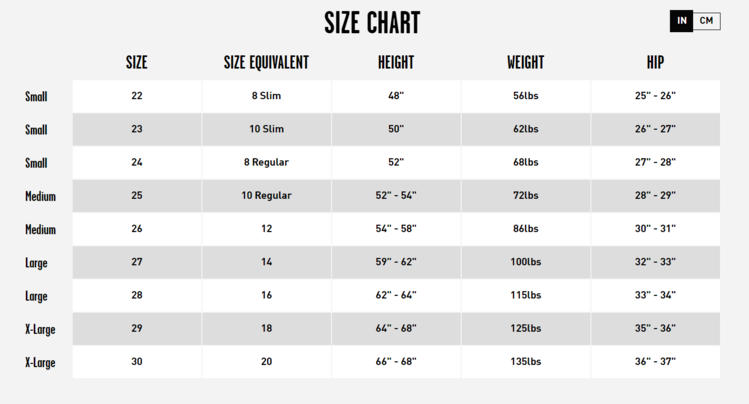The width and height of the screenshot is (749, 404).
Task: Click the SIZE EQUIVALENT column header
Action: (x=266, y=62)
